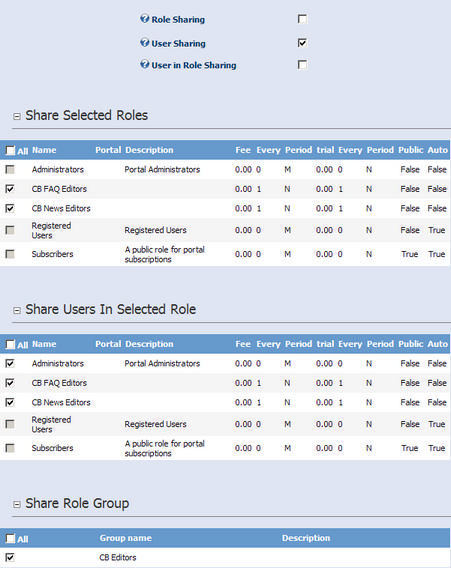Uncheck CB FAQ Editors in Share Users In Selected Role
The image size is (451, 568).
click(10, 383)
